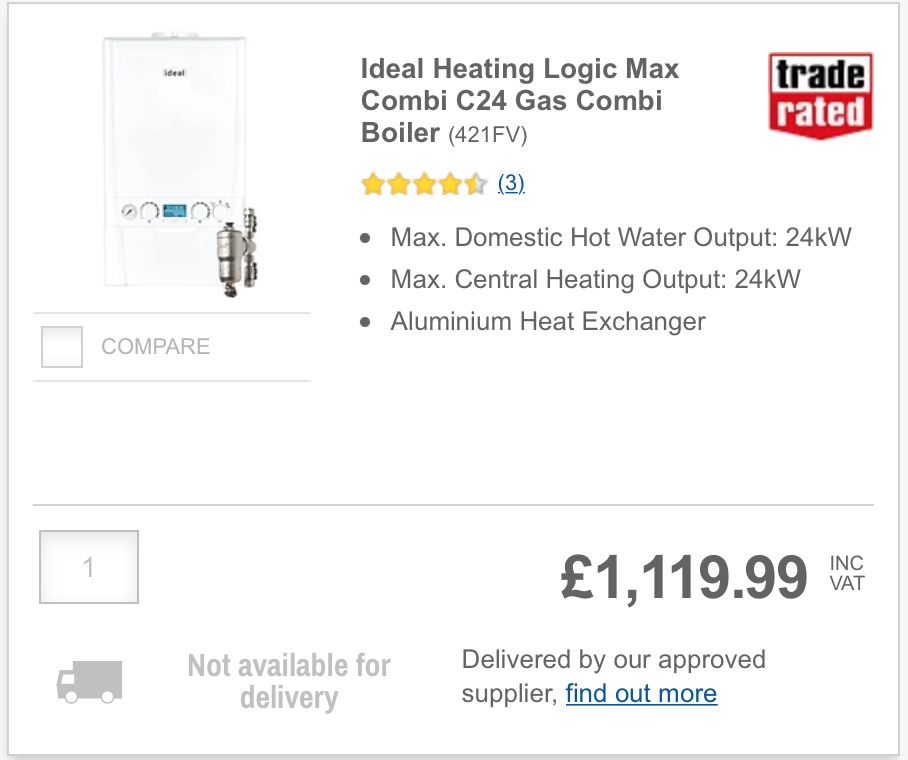Click the Aluminium Heat Exchanger bullet point

548,321
